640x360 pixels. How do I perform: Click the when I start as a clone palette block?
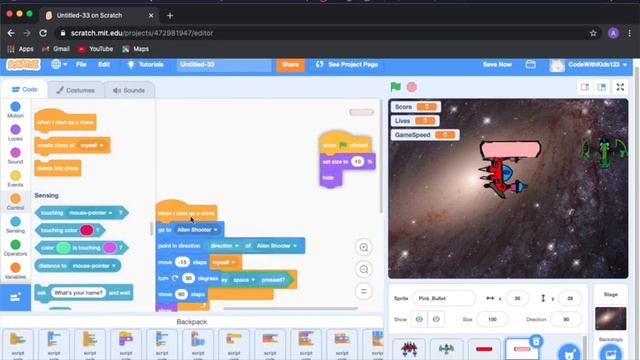(x=65, y=121)
